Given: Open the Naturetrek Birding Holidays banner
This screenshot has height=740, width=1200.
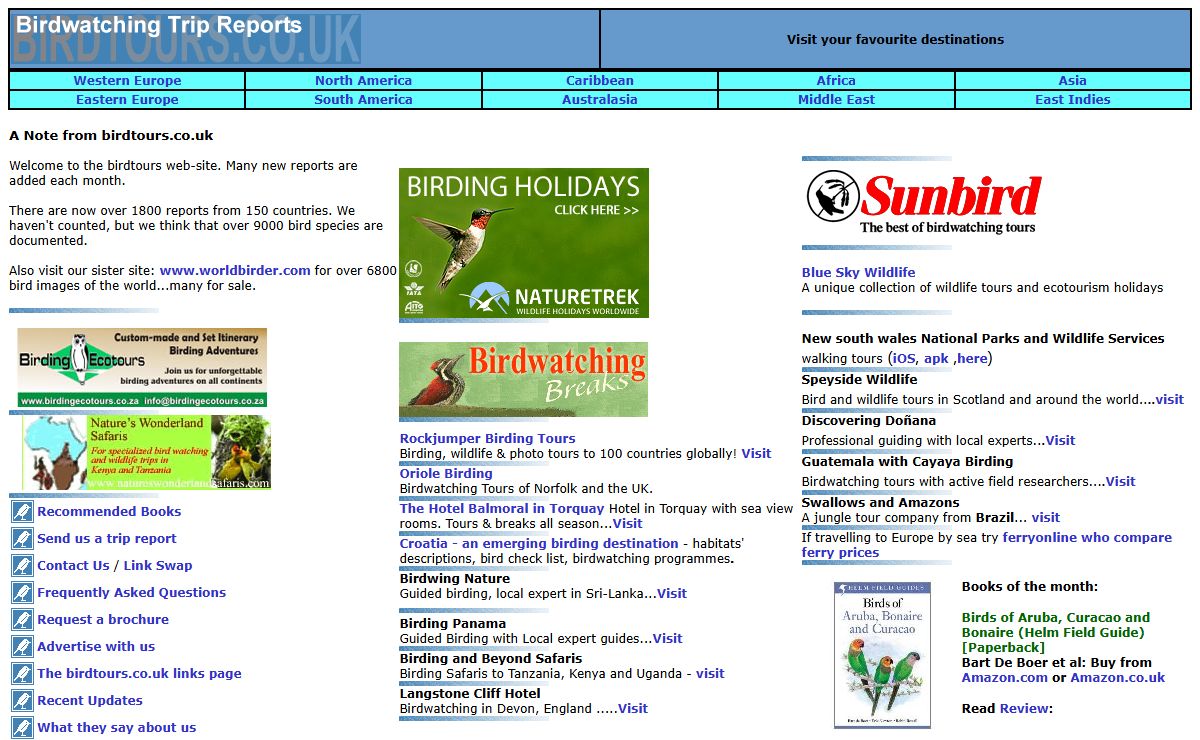Looking at the screenshot, I should tap(524, 243).
